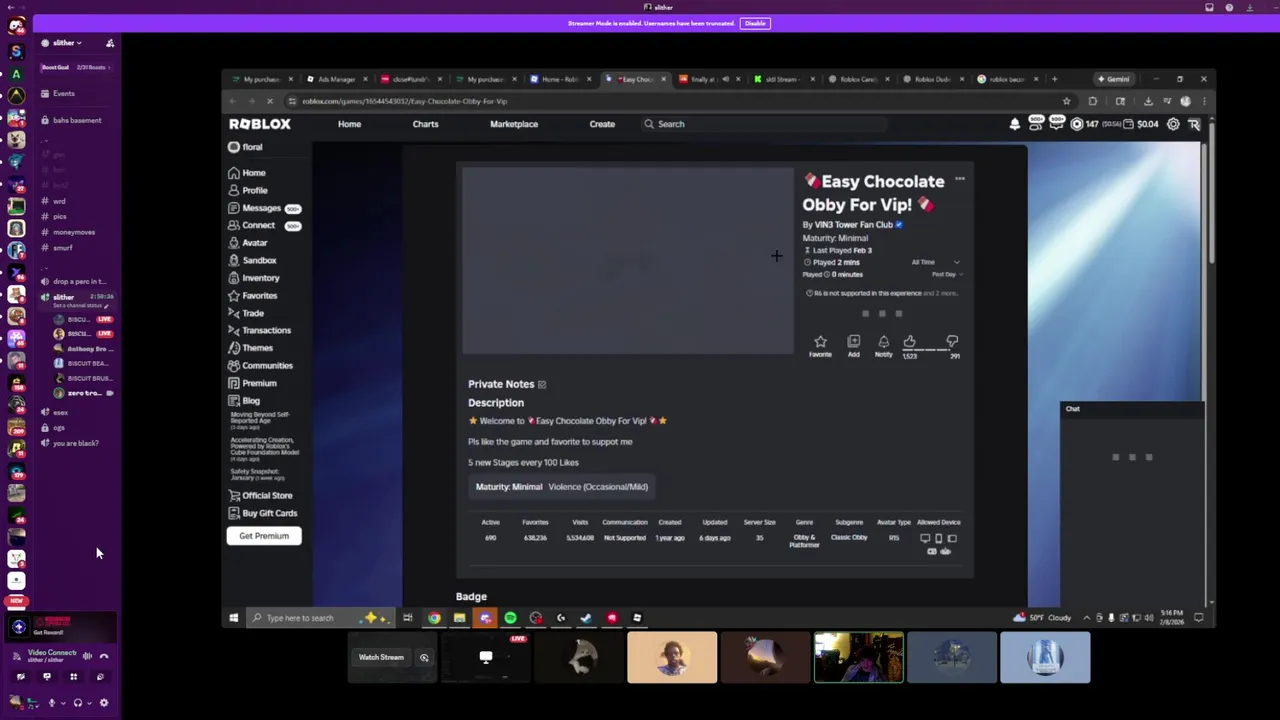Click the pop-out icon next to Watch Stream
This screenshot has height=720, width=1280.
(424, 658)
